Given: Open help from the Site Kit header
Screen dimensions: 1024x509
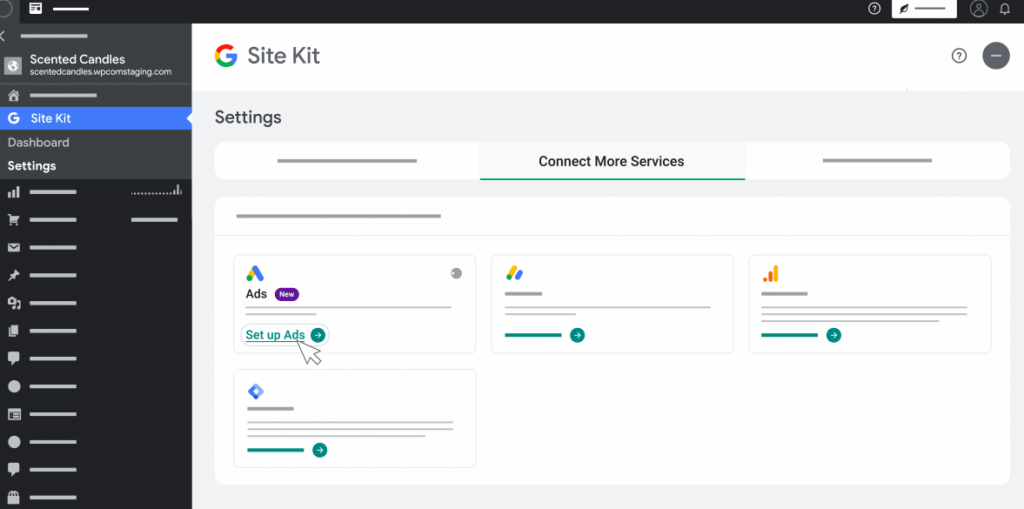Looking at the screenshot, I should (x=959, y=56).
